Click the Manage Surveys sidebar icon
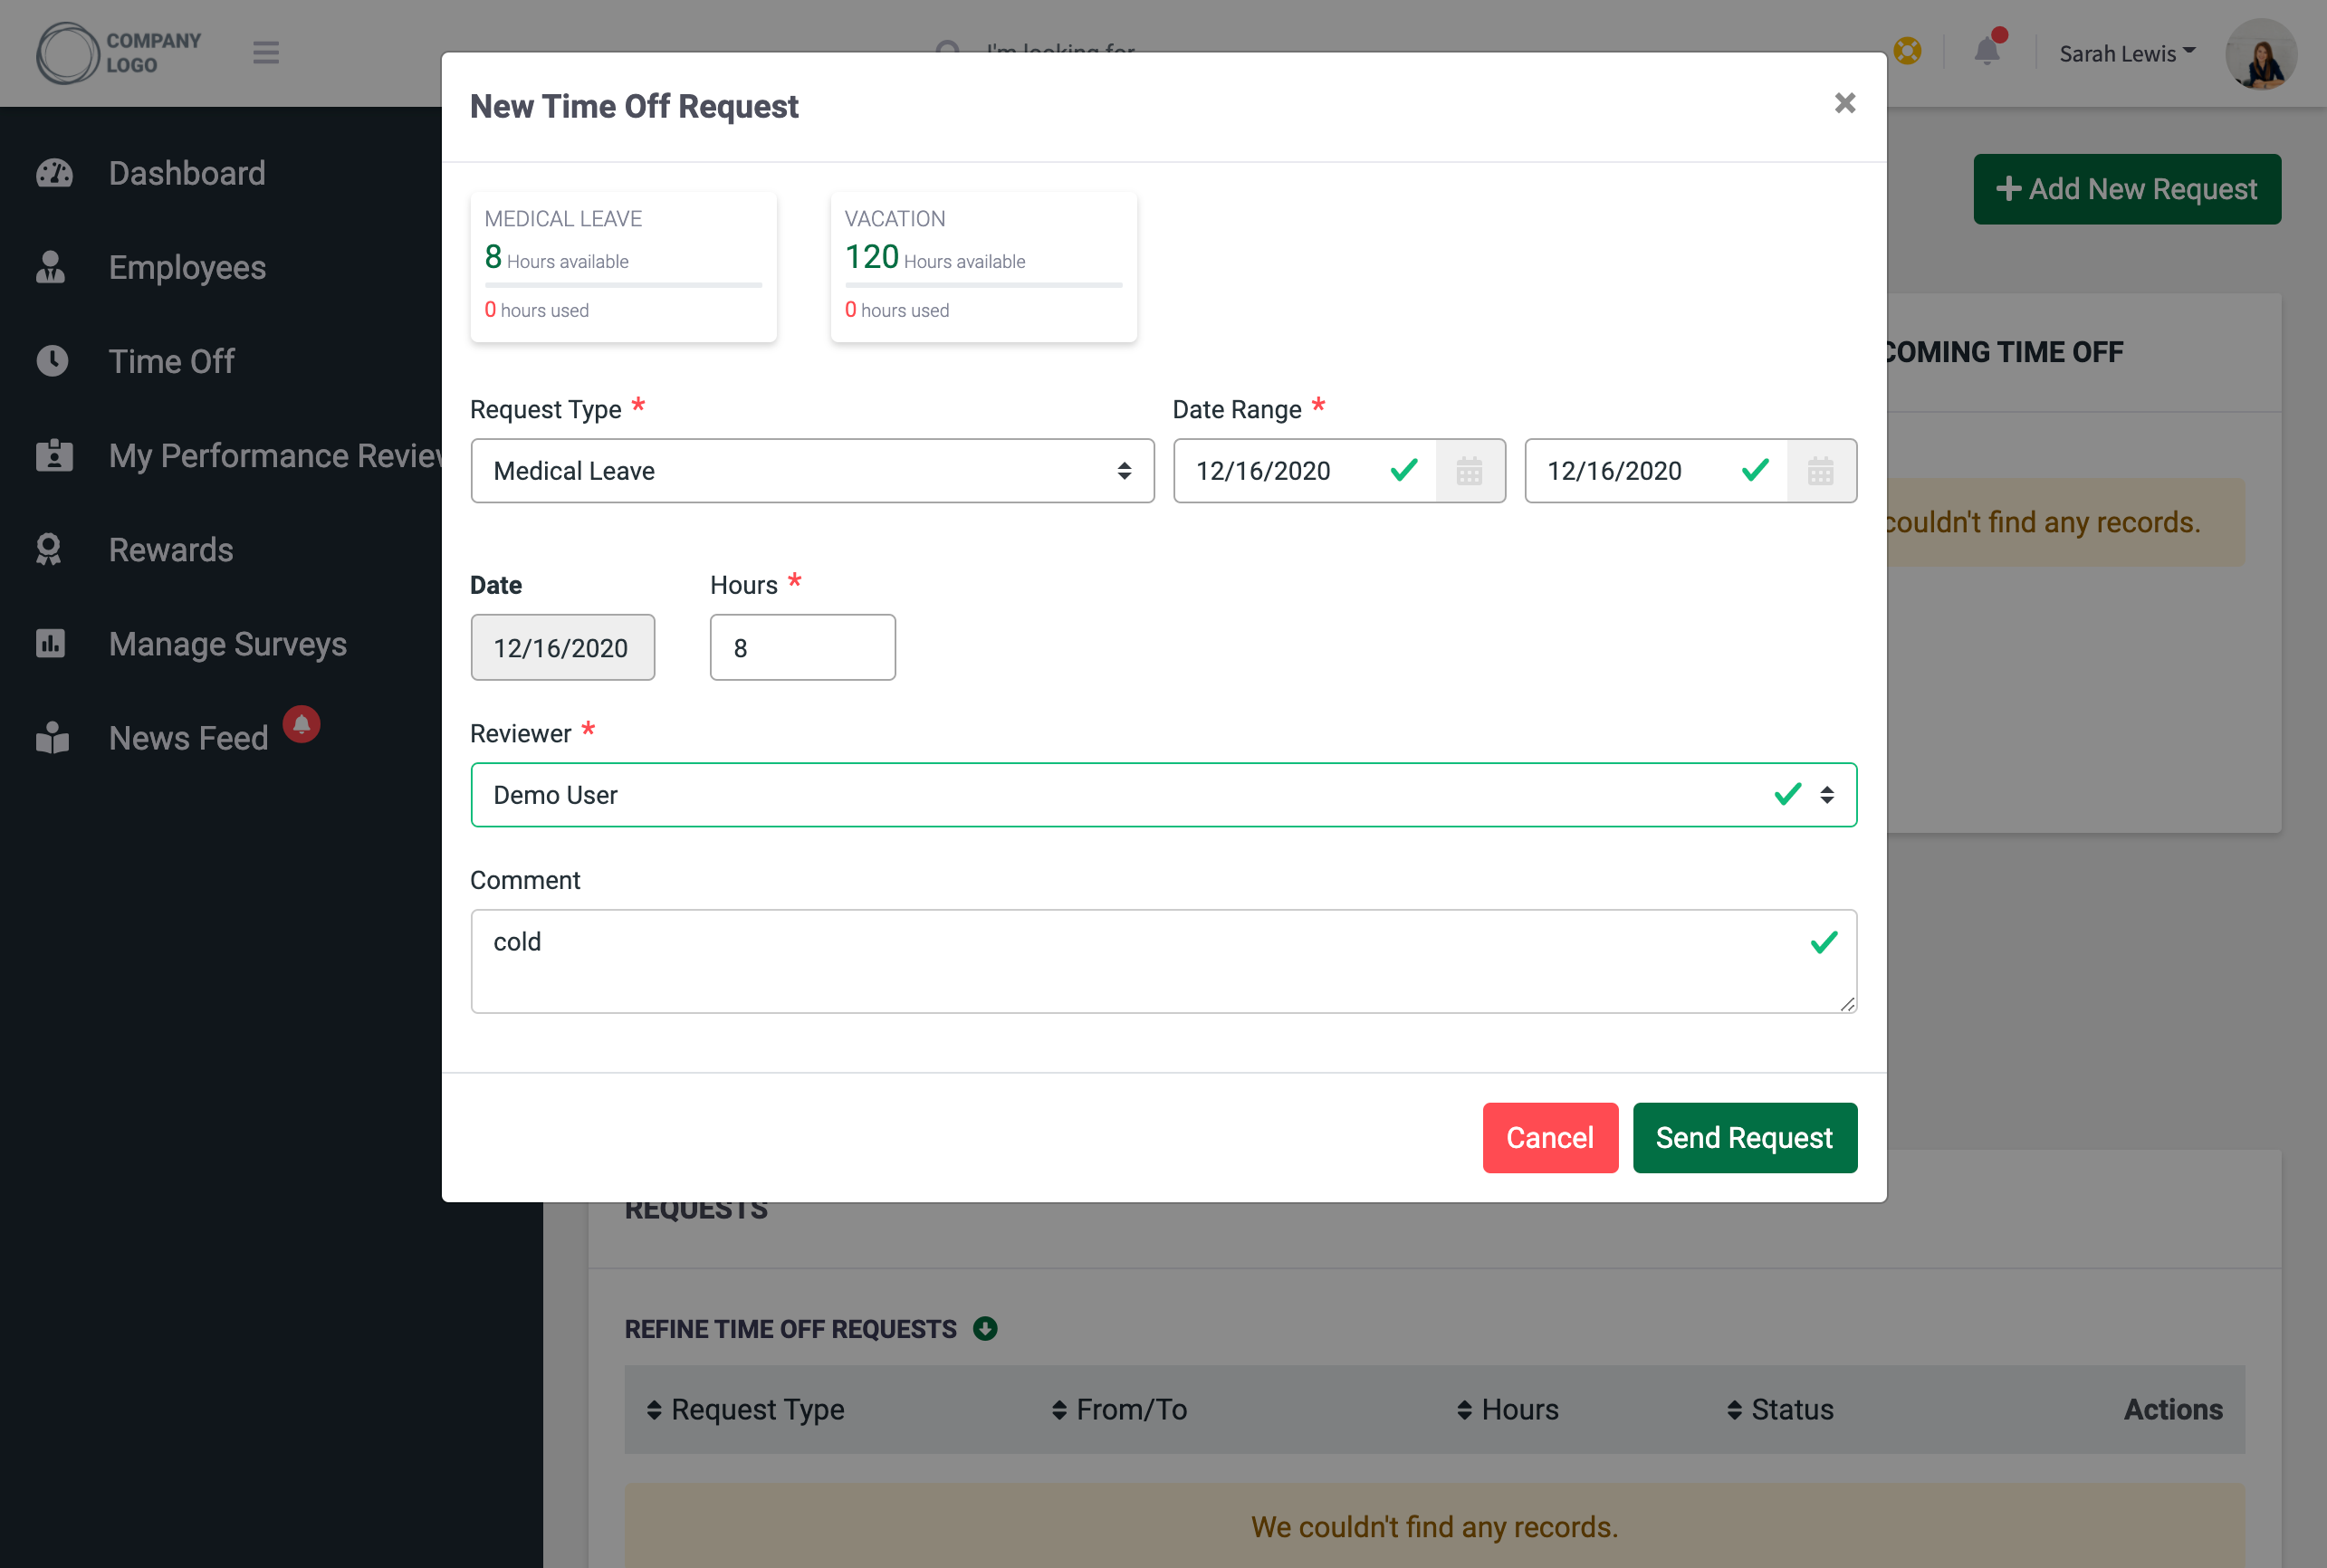This screenshot has height=1568, width=2327. (x=49, y=644)
